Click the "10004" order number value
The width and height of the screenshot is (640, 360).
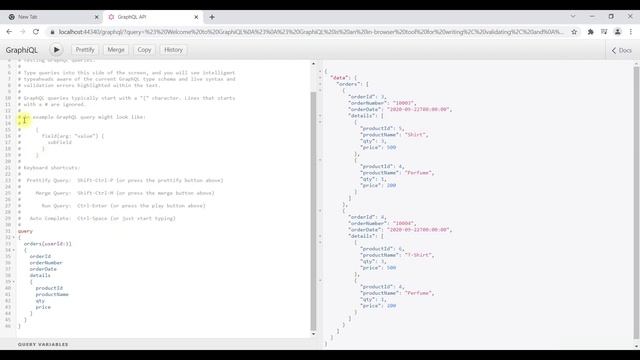[x=404, y=224]
